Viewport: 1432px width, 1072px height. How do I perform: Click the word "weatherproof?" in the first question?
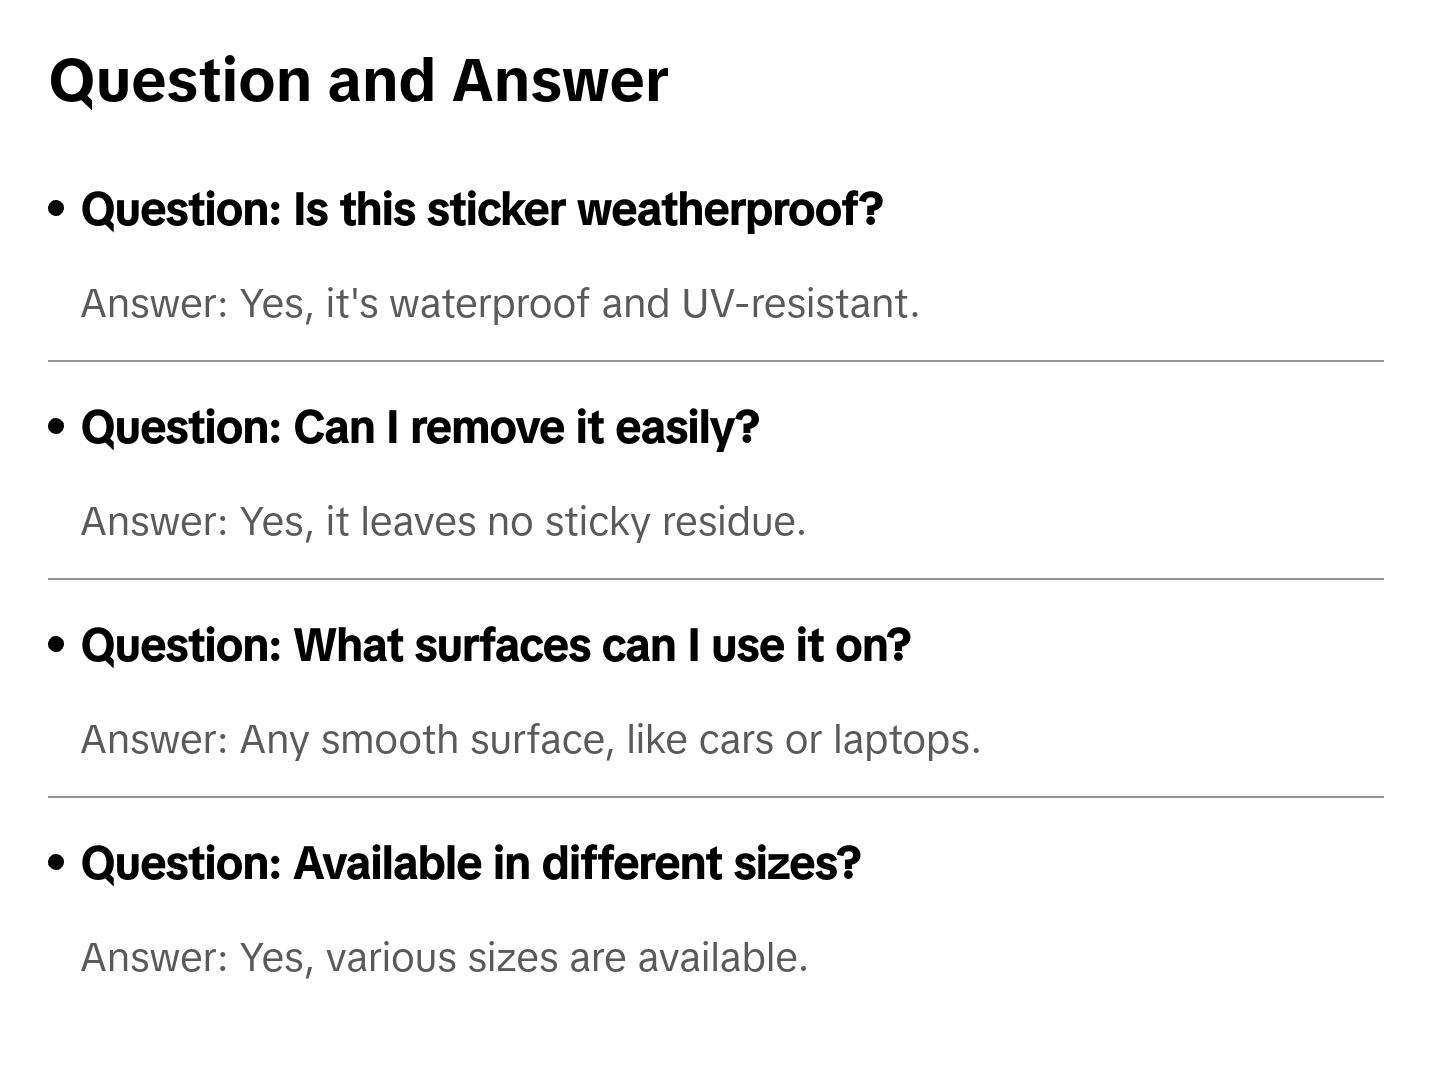[x=730, y=210]
